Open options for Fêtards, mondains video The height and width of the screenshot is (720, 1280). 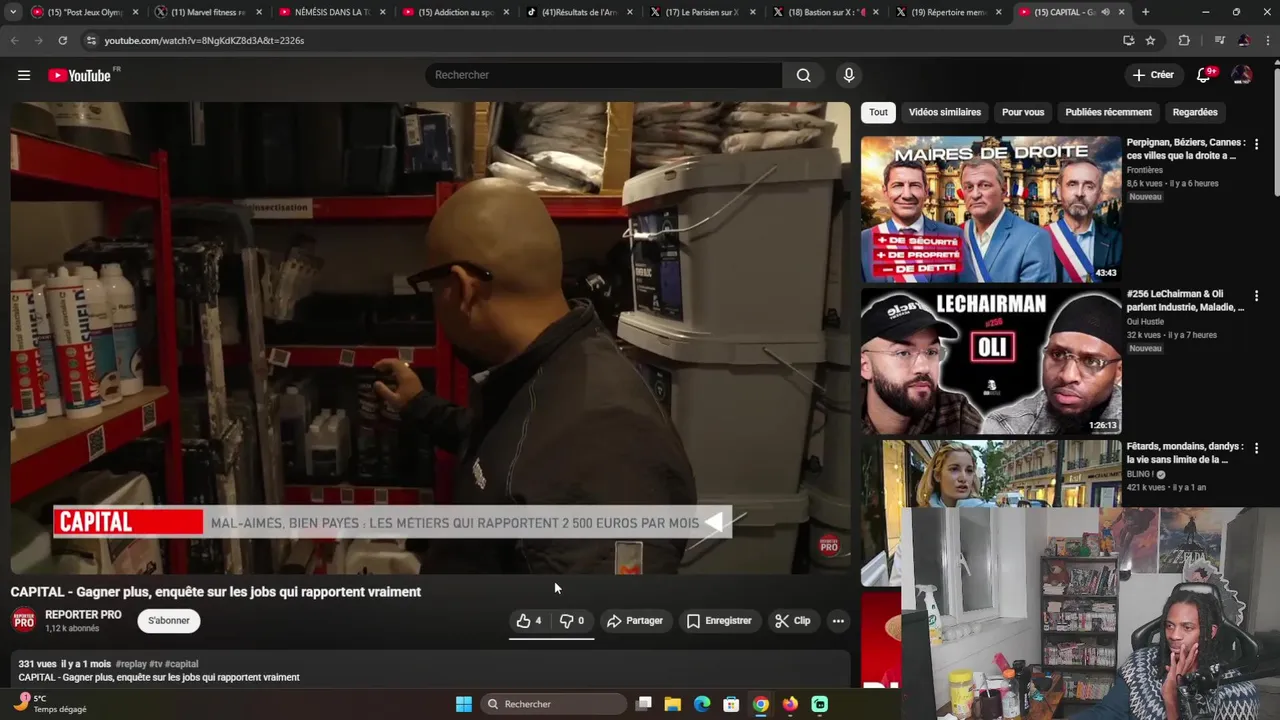tap(1256, 448)
